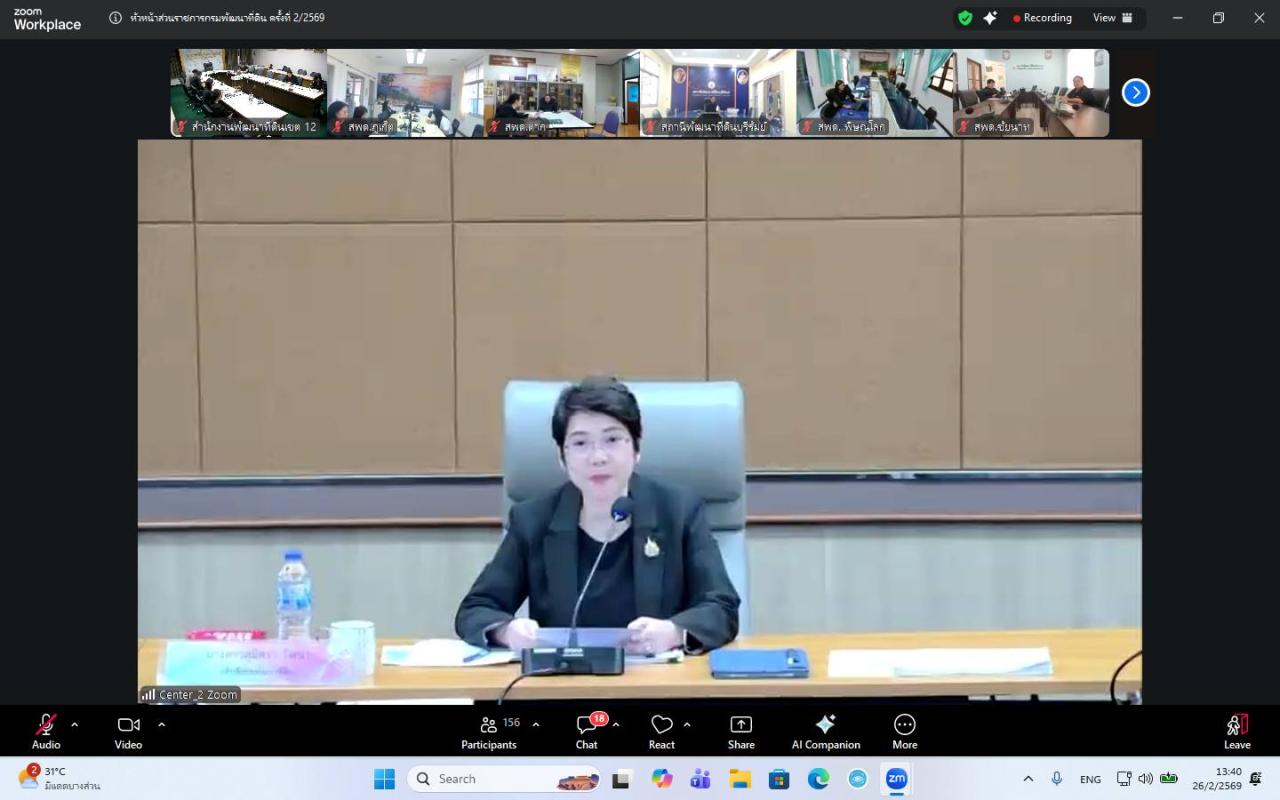Show meeting info icon beside title
This screenshot has height=800, width=1280.
point(115,18)
